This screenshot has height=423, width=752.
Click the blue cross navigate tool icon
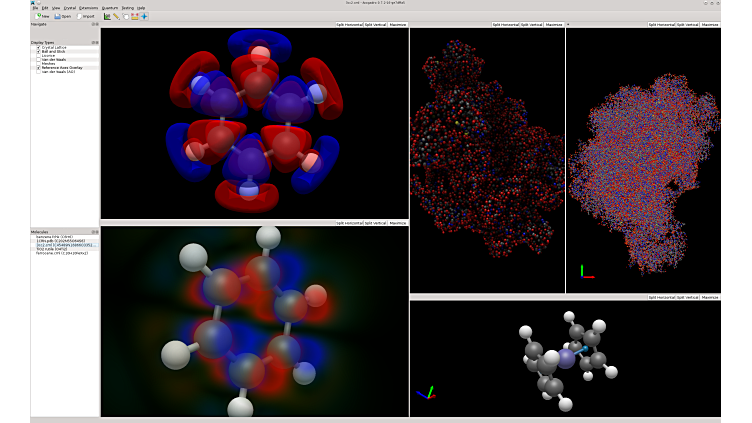click(x=144, y=16)
